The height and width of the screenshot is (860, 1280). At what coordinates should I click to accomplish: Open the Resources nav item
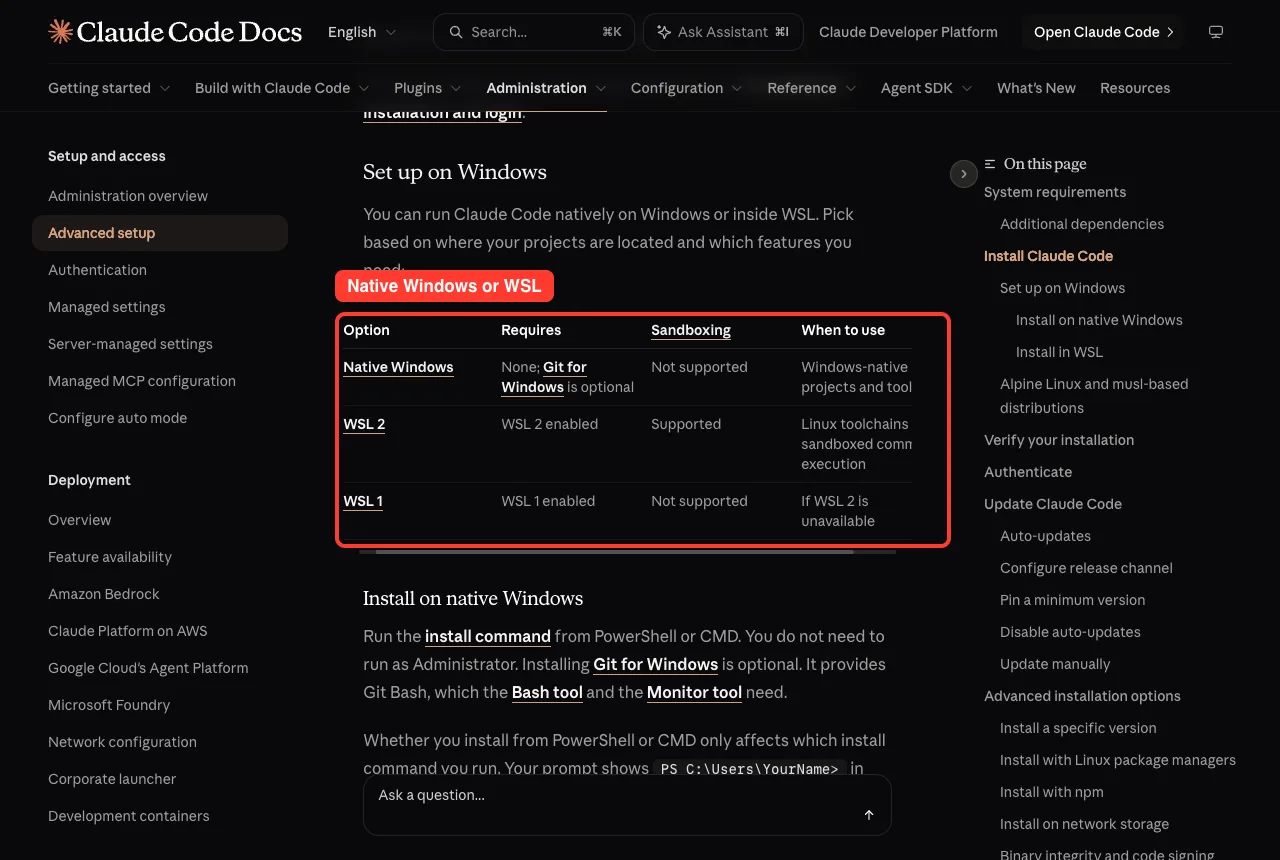click(x=1135, y=88)
